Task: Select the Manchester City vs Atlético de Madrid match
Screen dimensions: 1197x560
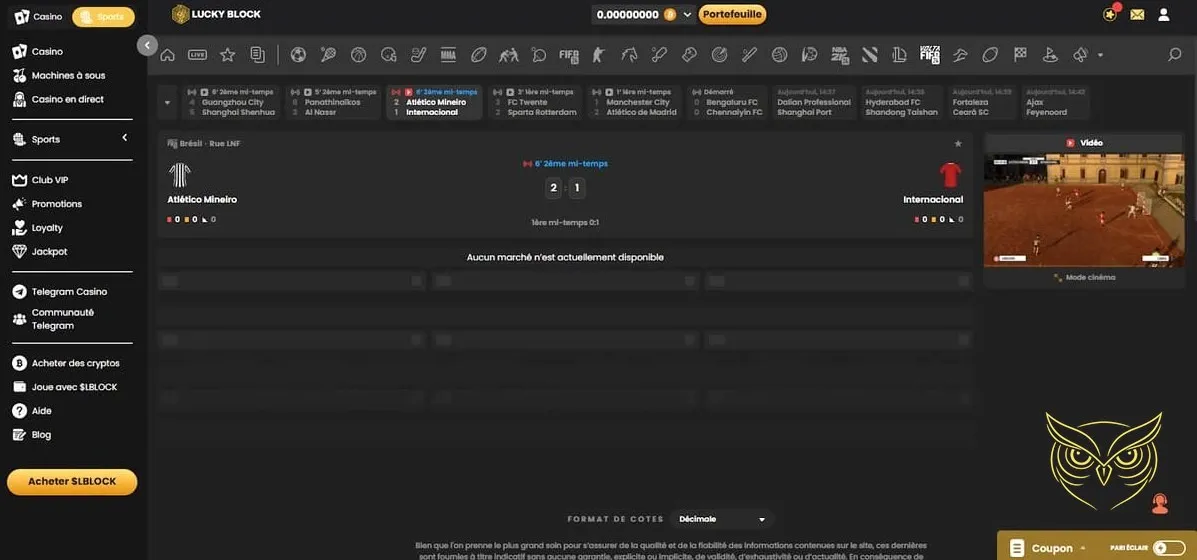Action: 636,102
